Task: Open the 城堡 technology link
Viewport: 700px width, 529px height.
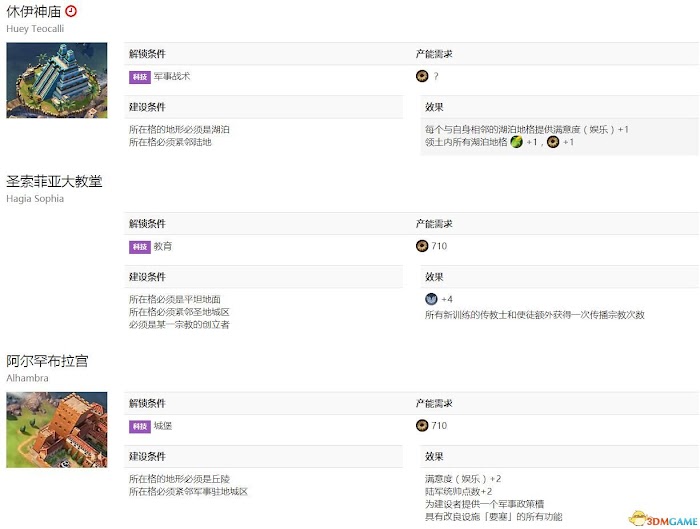Action: point(163,425)
